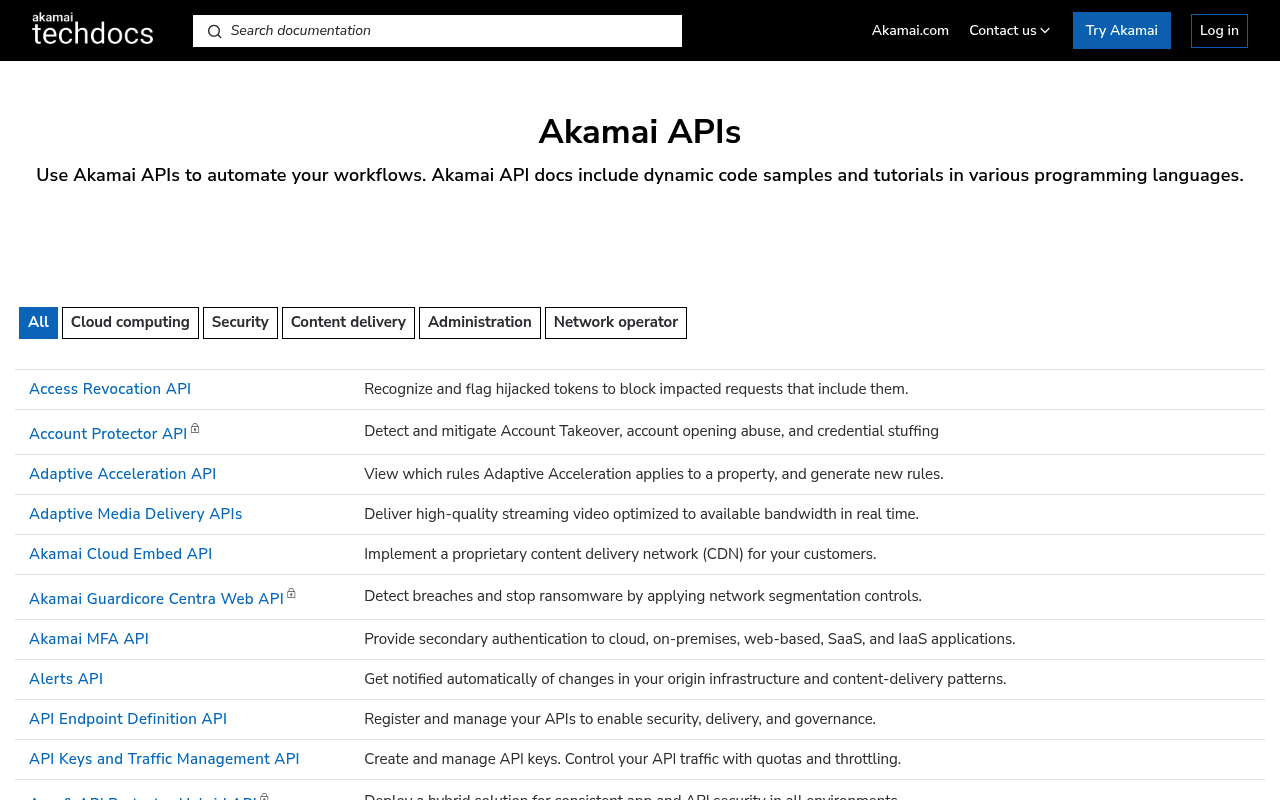1280x800 pixels.
Task: Open Access Revocation API link
Action: 110,389
